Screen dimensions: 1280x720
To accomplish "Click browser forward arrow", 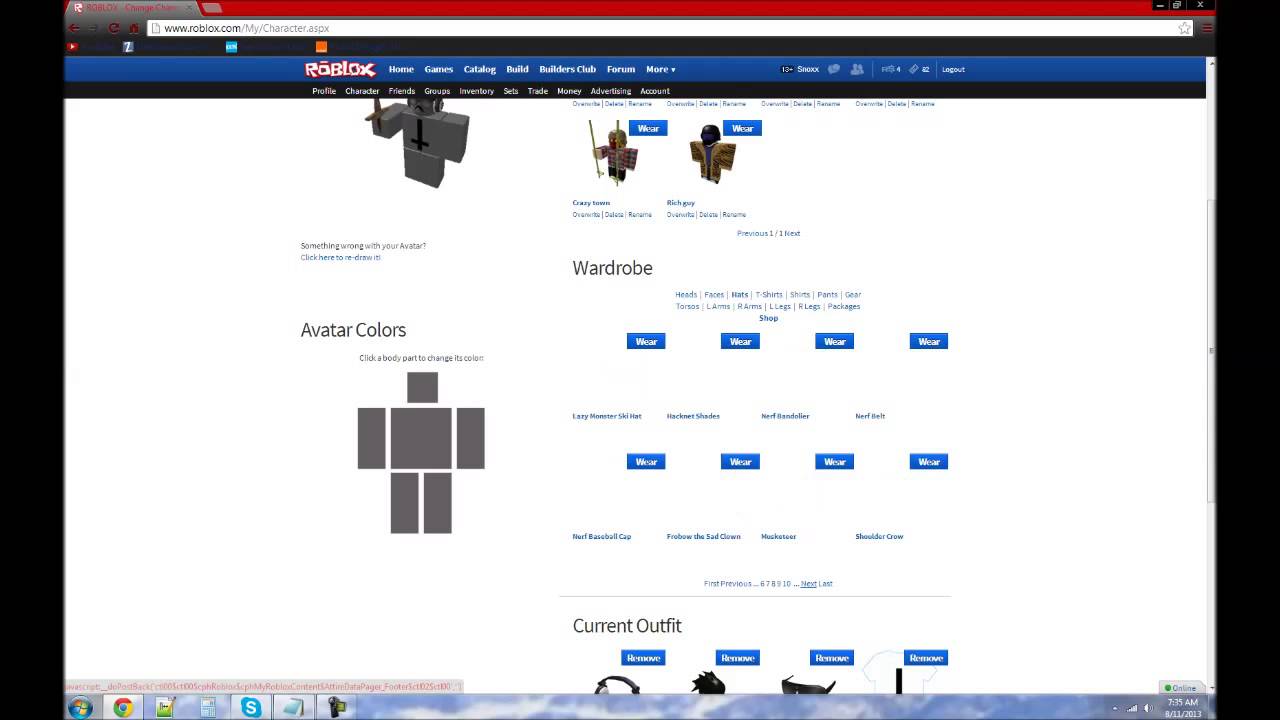I will click(94, 28).
